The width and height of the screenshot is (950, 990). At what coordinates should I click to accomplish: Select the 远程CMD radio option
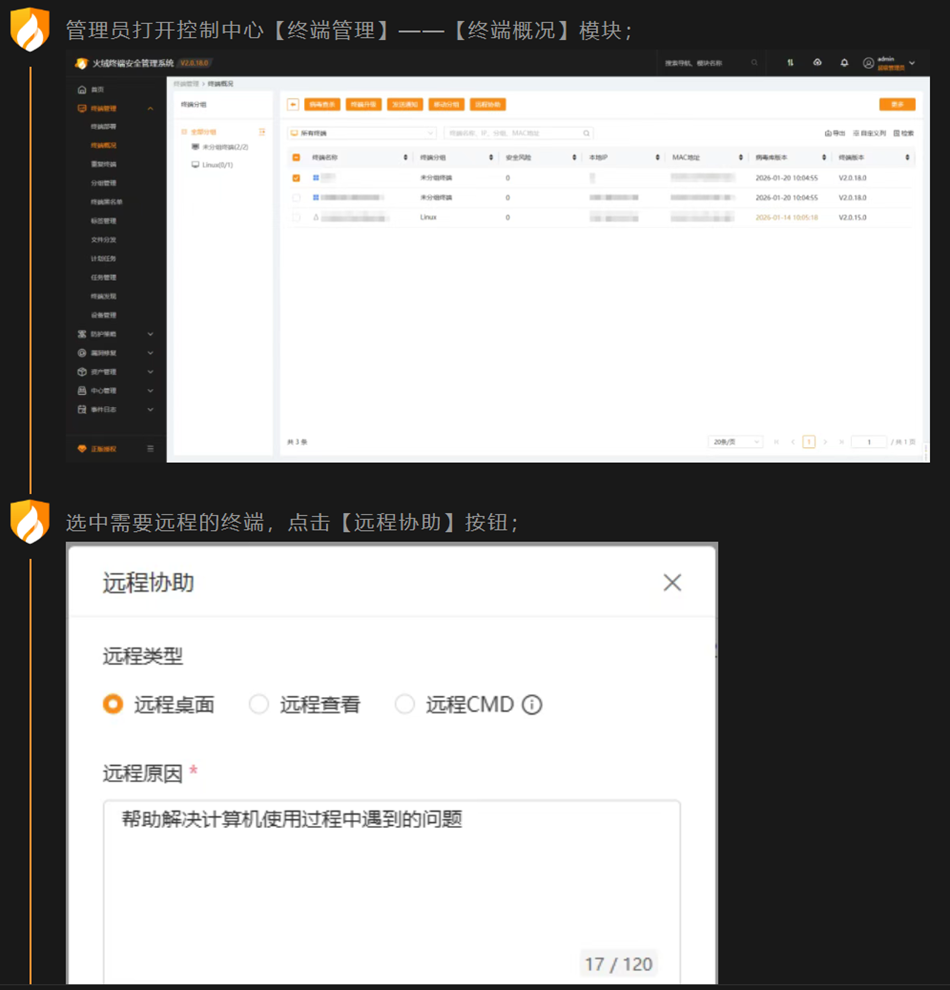(404, 705)
